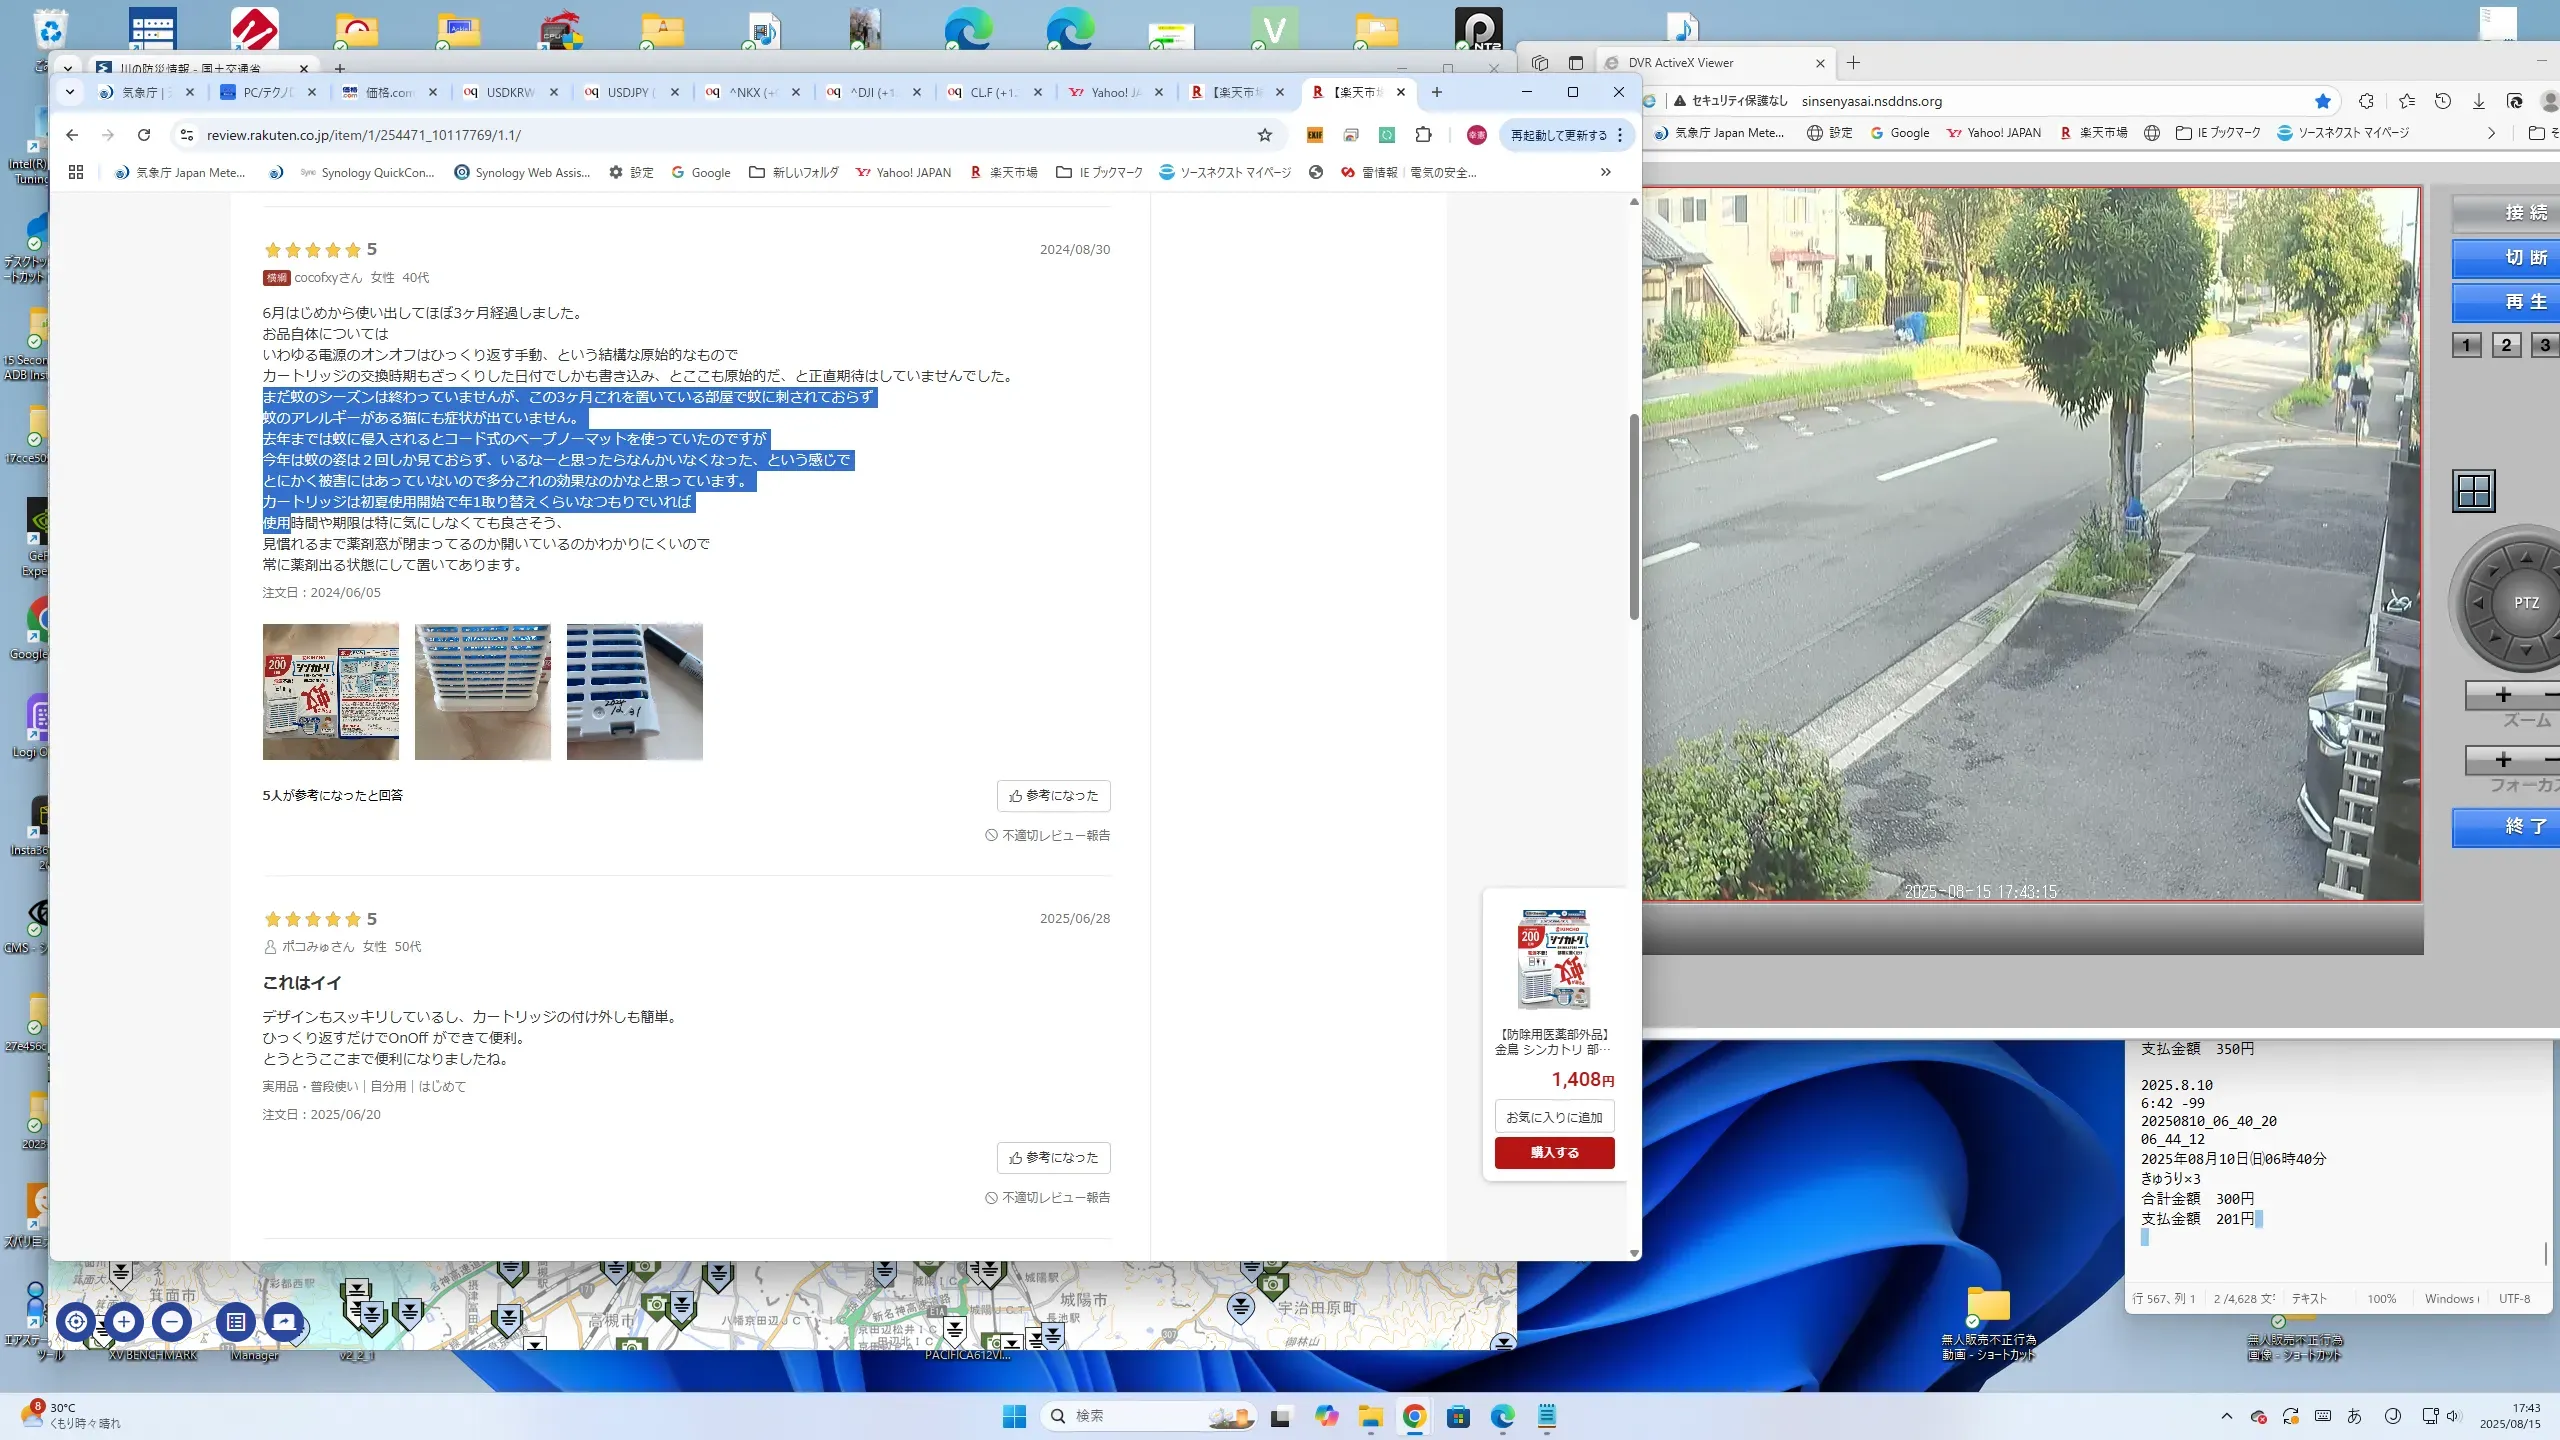Image resolution: width=2560 pixels, height=1440 pixels.
Task: Click the map zoom-in plus button
Action: pyautogui.click(x=124, y=1322)
